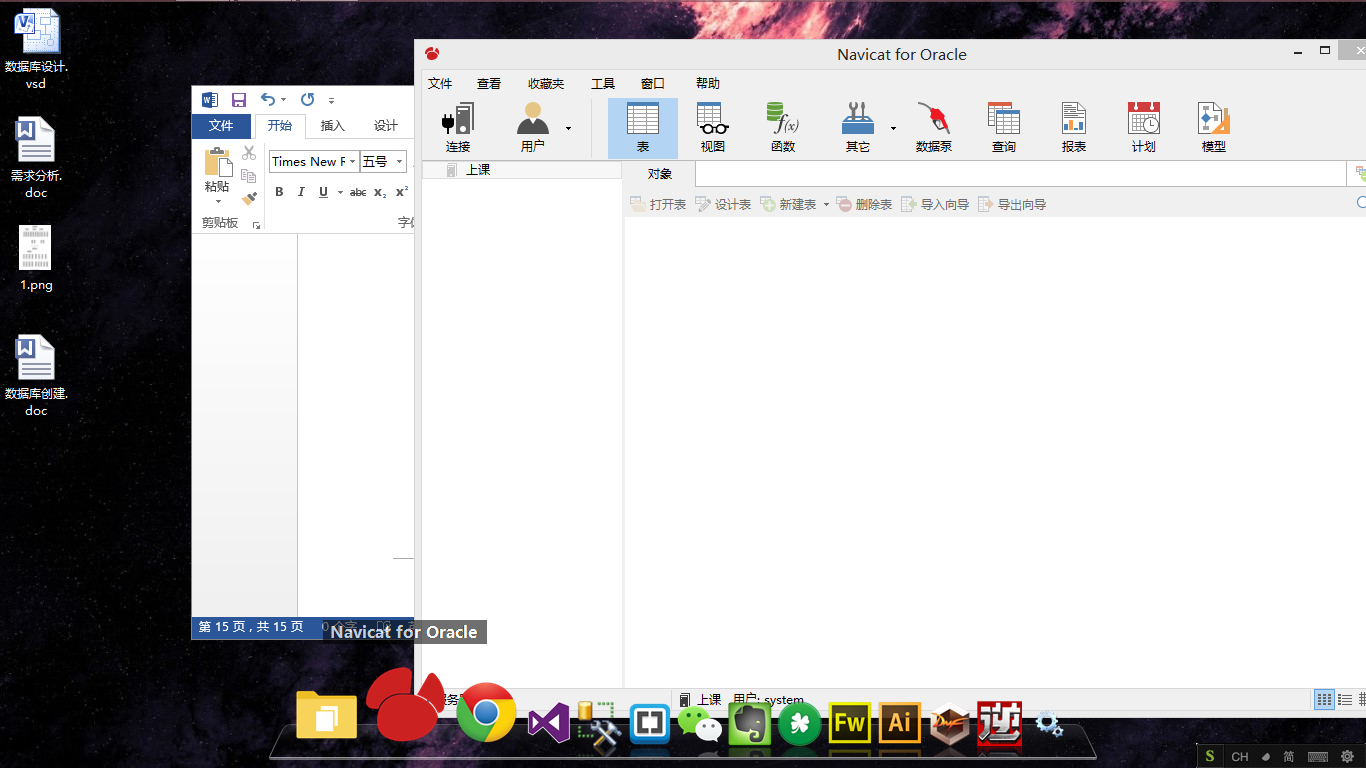Click the 其它 others icon in Navicat

click(x=858, y=127)
